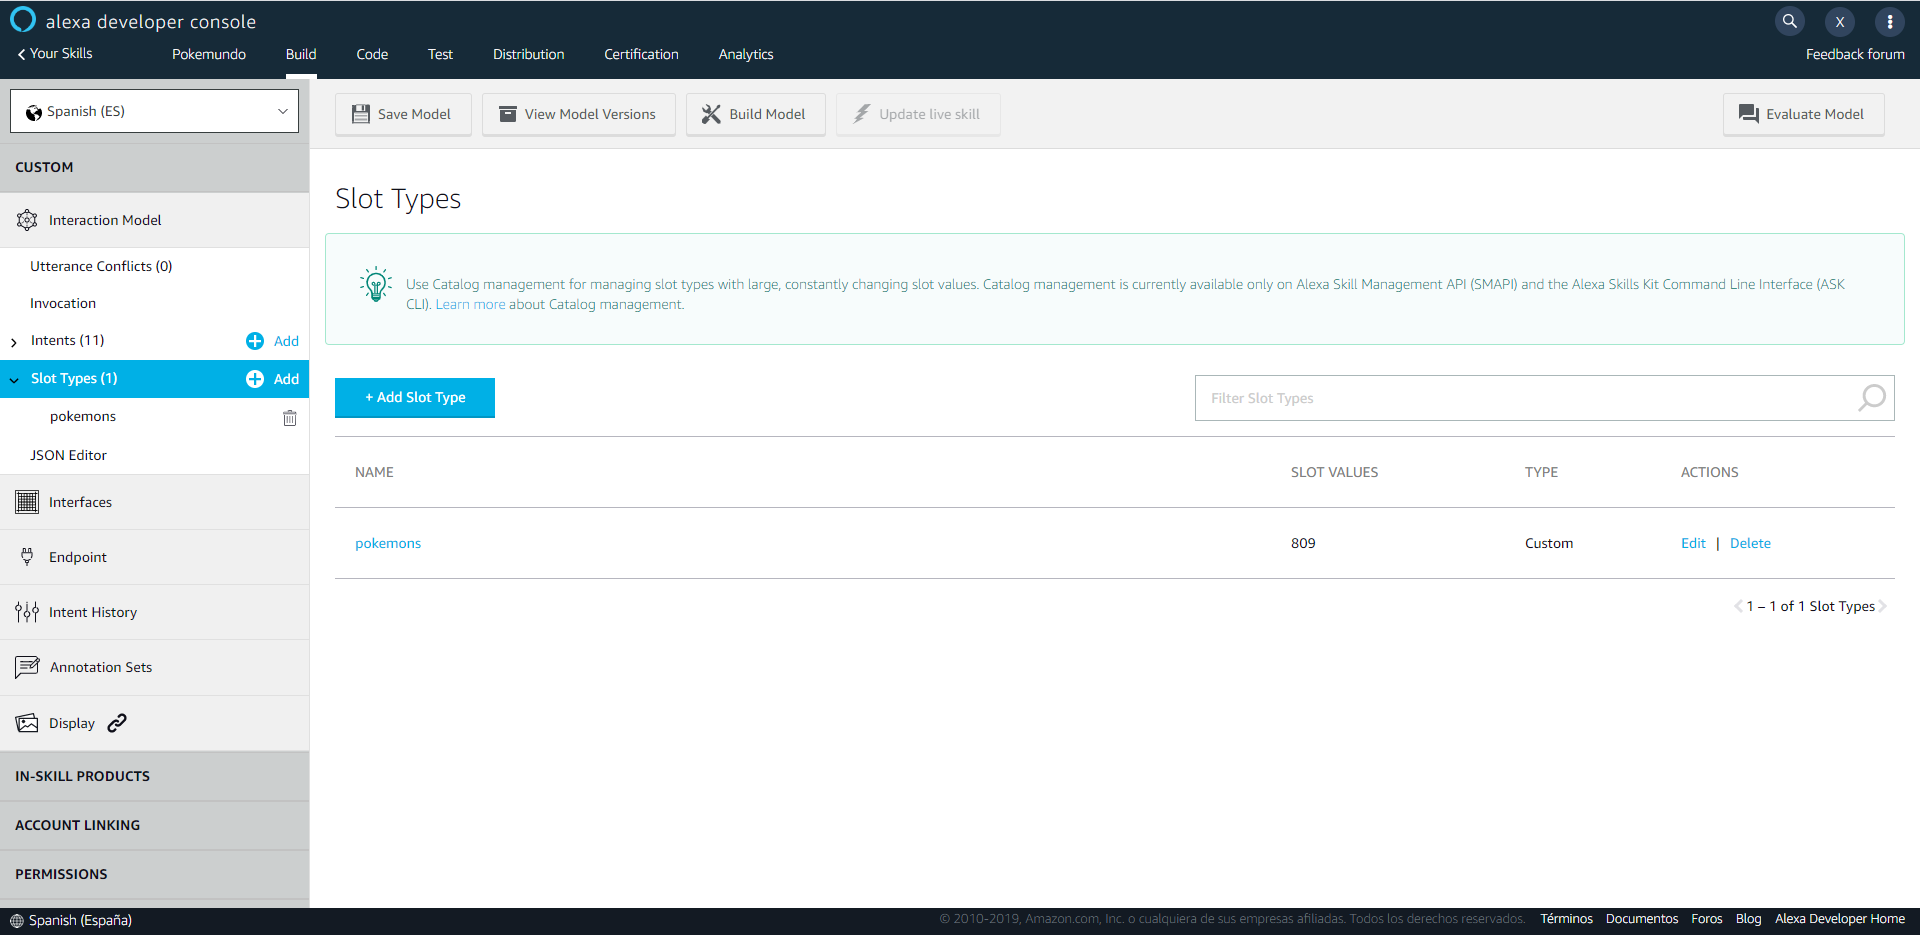Go back to Your Skills

coord(55,54)
